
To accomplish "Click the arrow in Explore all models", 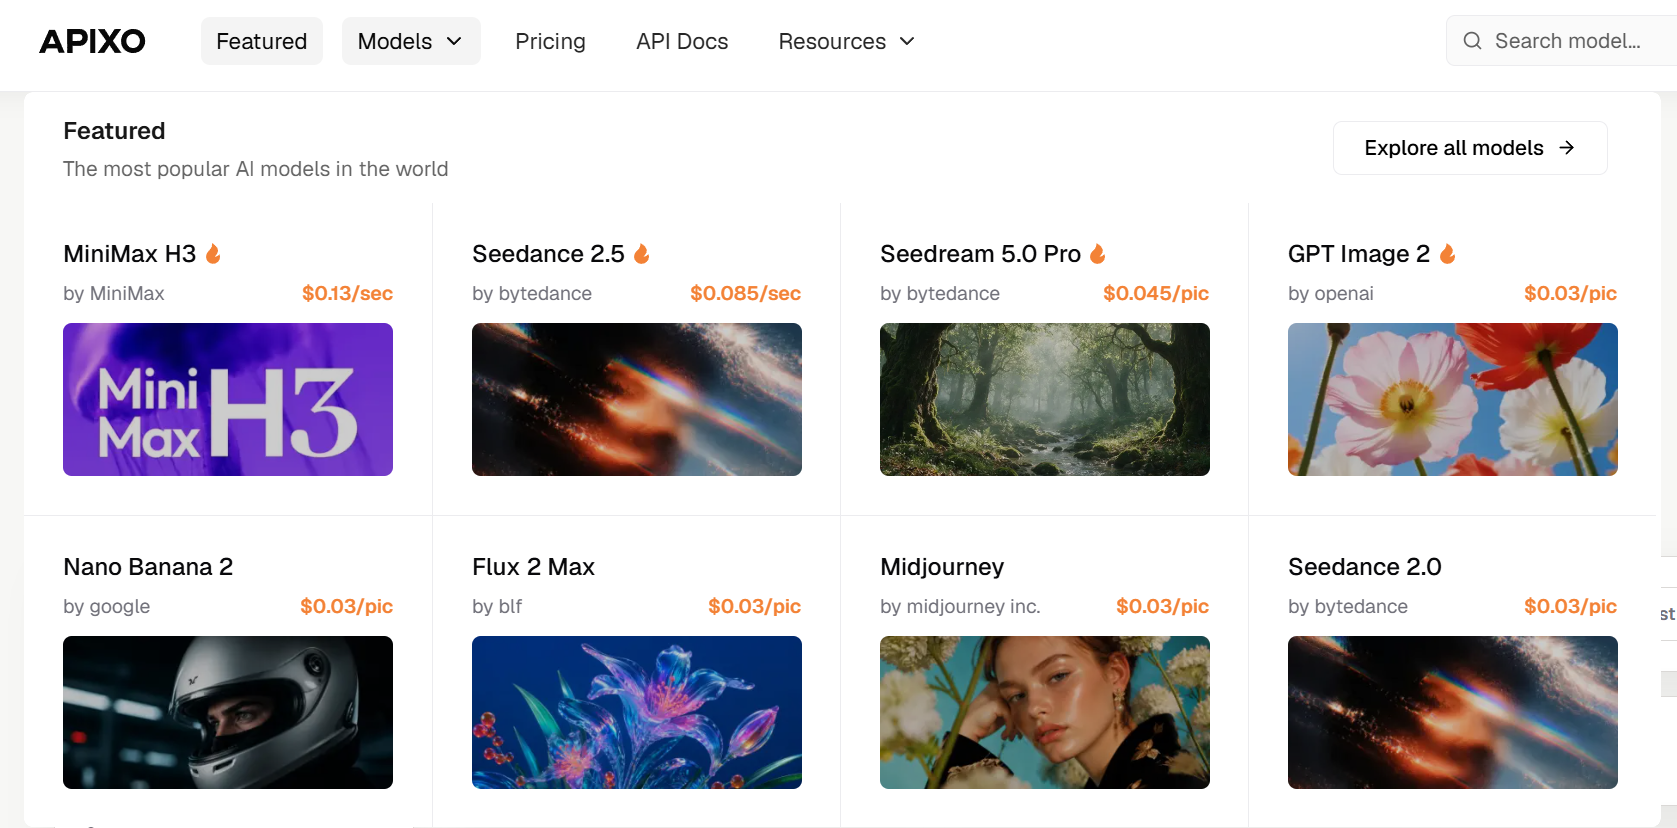I will click(x=1567, y=148).
